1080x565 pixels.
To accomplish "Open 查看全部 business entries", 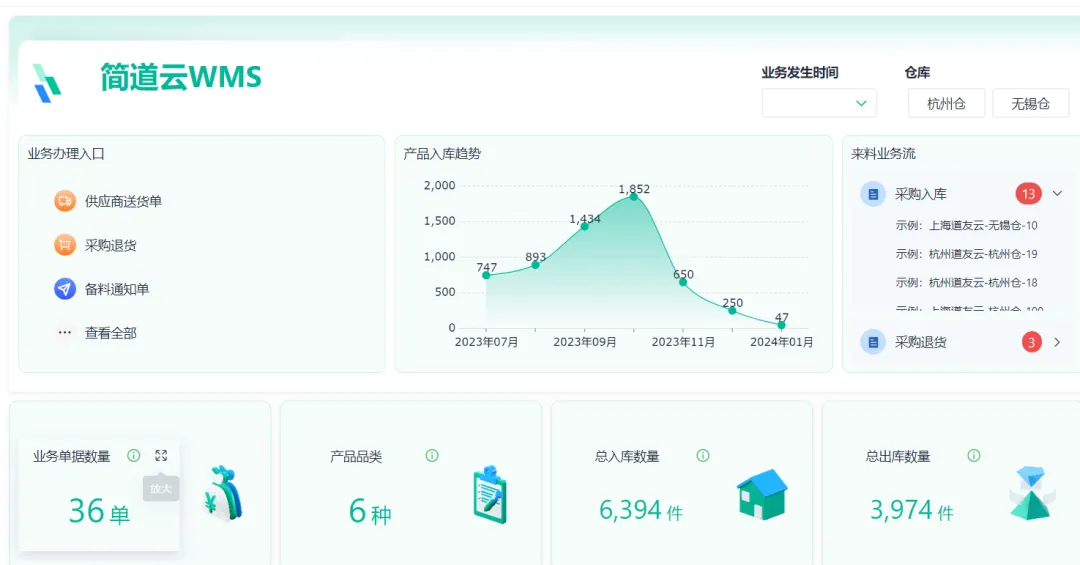I will pos(111,333).
